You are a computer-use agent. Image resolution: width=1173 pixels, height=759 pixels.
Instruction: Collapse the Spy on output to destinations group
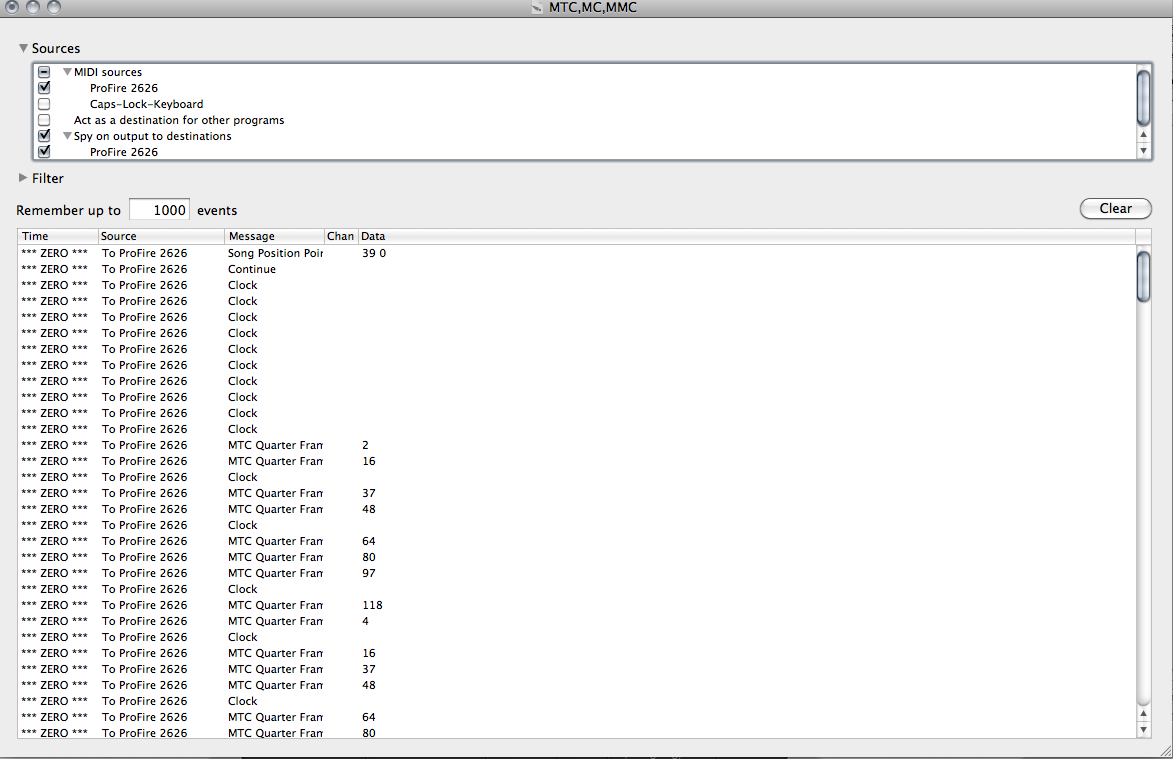(67, 136)
